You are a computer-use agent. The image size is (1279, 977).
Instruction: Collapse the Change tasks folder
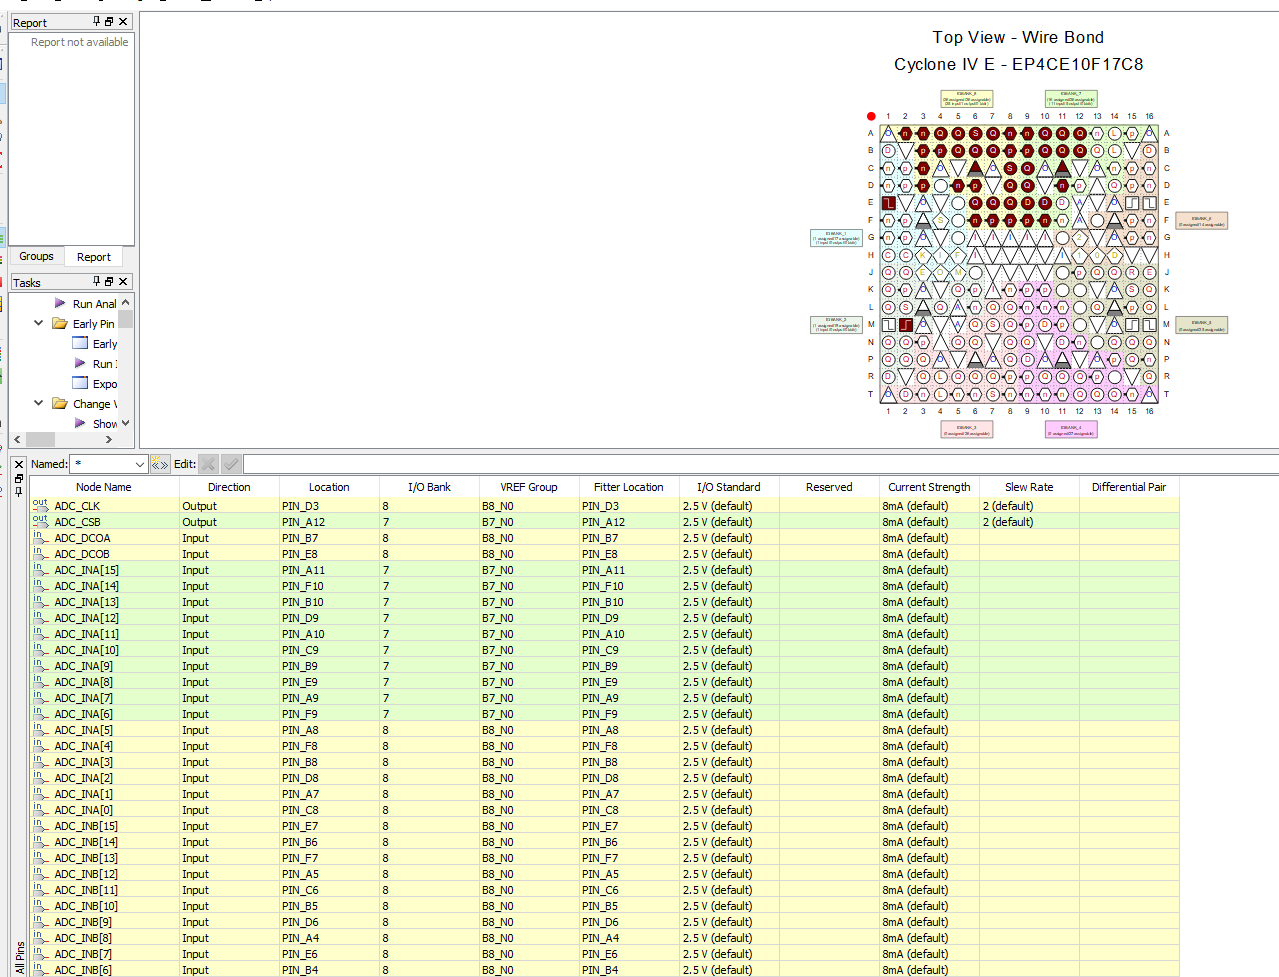(x=39, y=403)
